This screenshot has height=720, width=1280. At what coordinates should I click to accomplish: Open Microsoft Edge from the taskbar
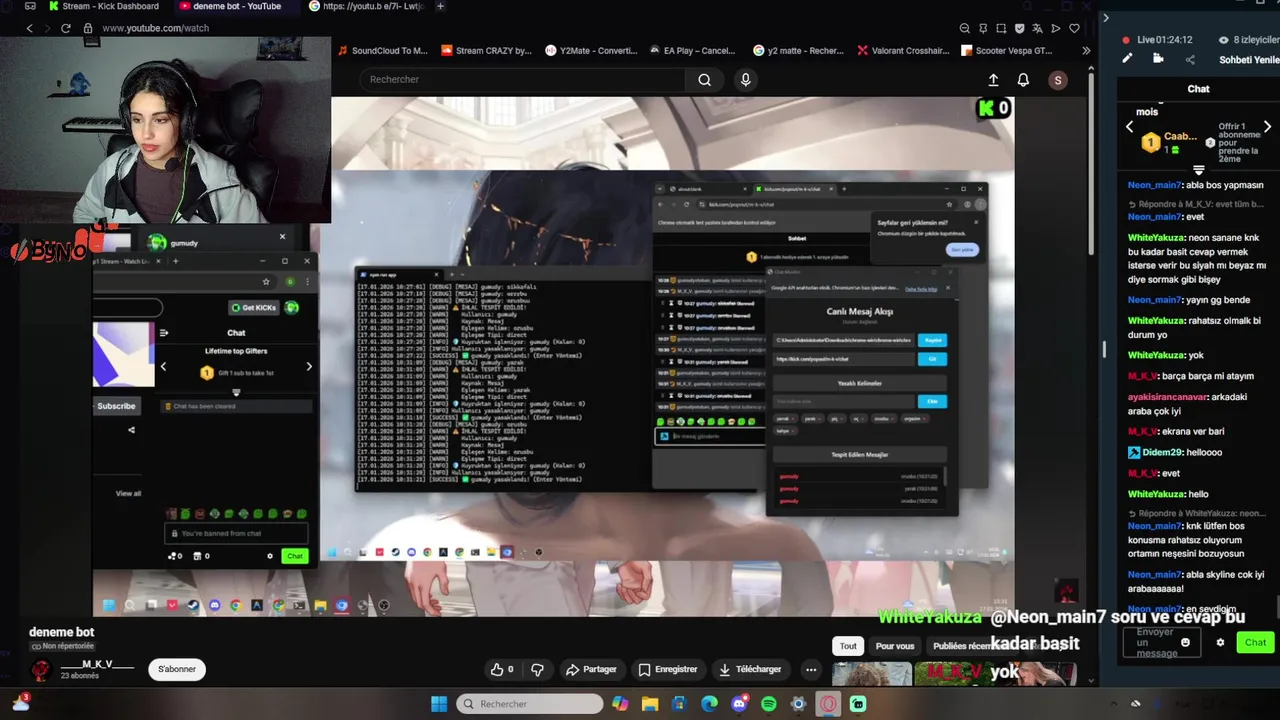point(709,704)
